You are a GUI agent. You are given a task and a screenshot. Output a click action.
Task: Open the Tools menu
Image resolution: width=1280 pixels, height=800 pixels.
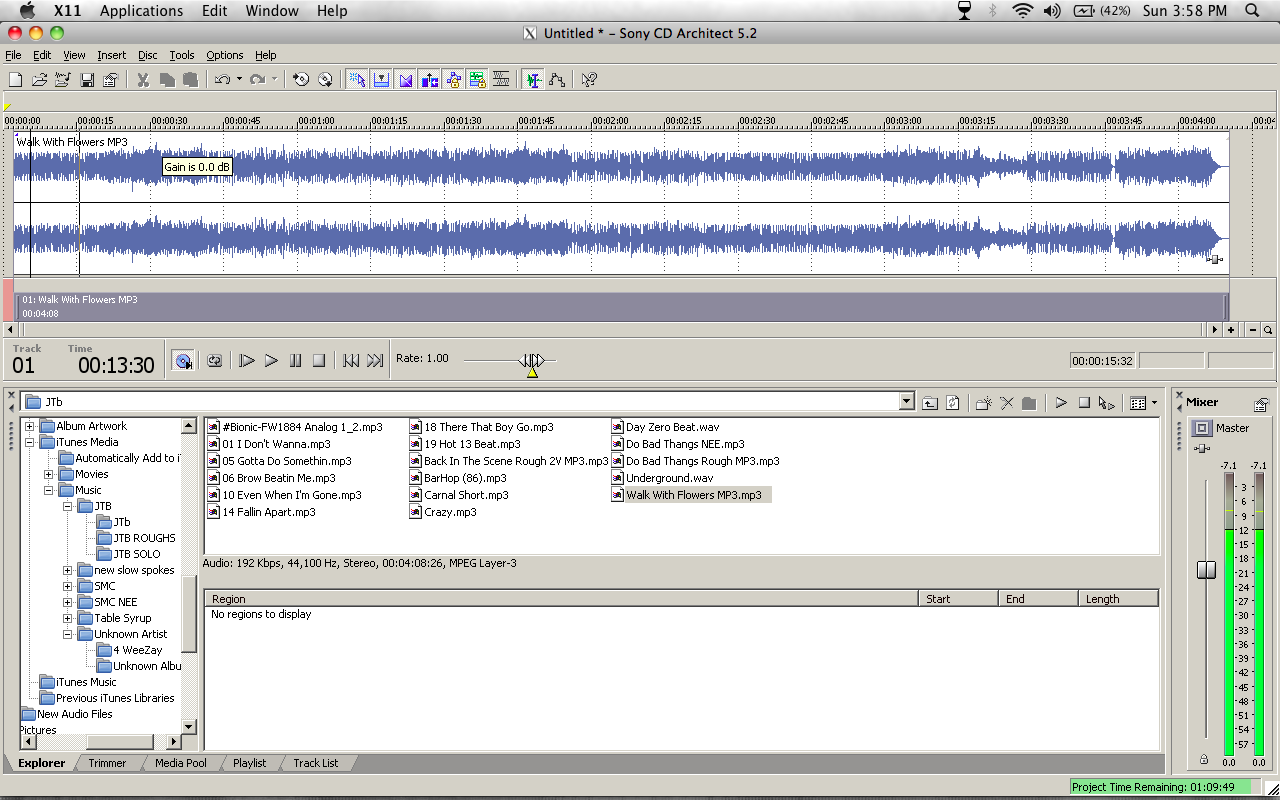point(181,55)
